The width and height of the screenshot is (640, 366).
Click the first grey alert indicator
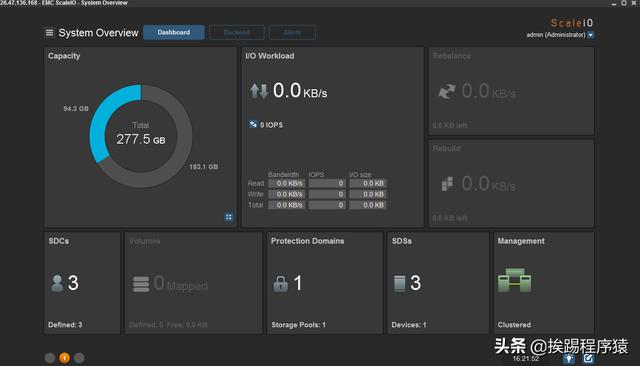click(x=50, y=358)
